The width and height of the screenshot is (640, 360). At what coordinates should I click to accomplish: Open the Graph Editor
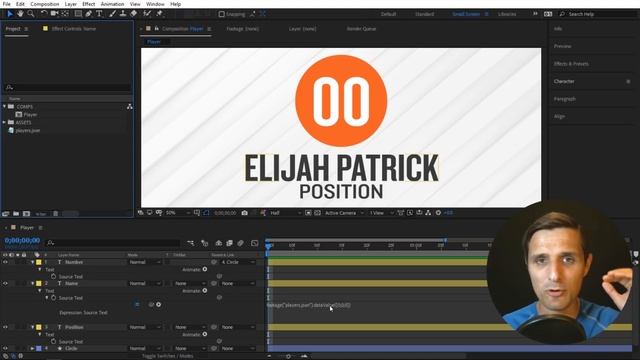(x=255, y=243)
